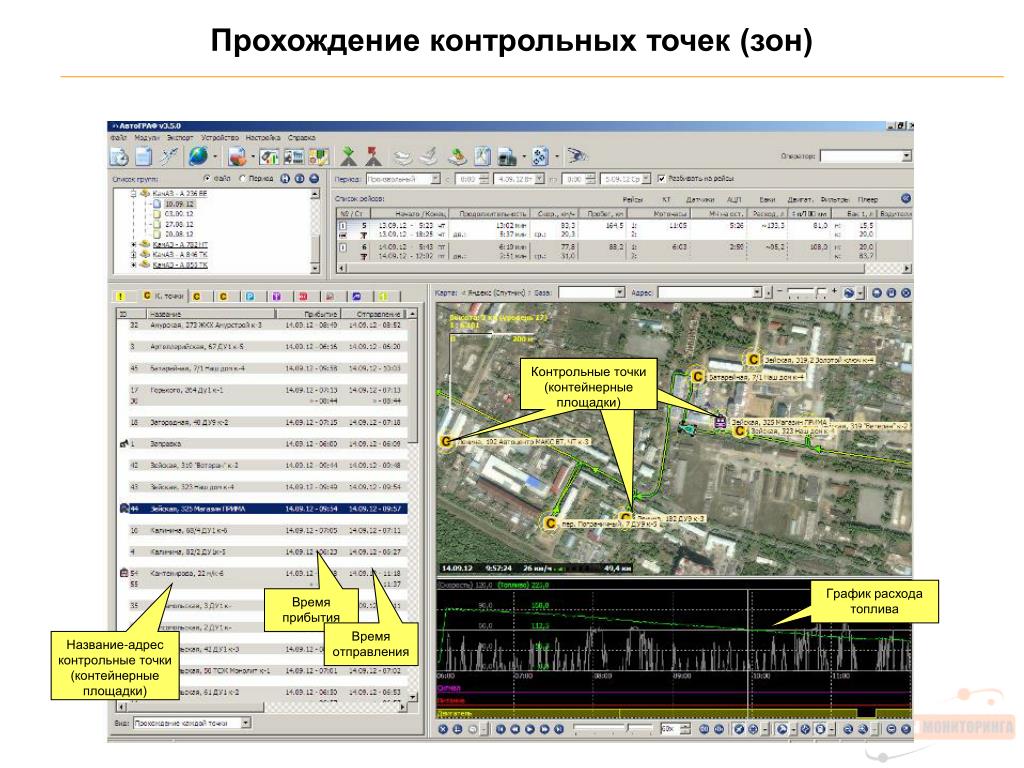Open the Справка menu
This screenshot has height=768, width=1024.
click(301, 138)
